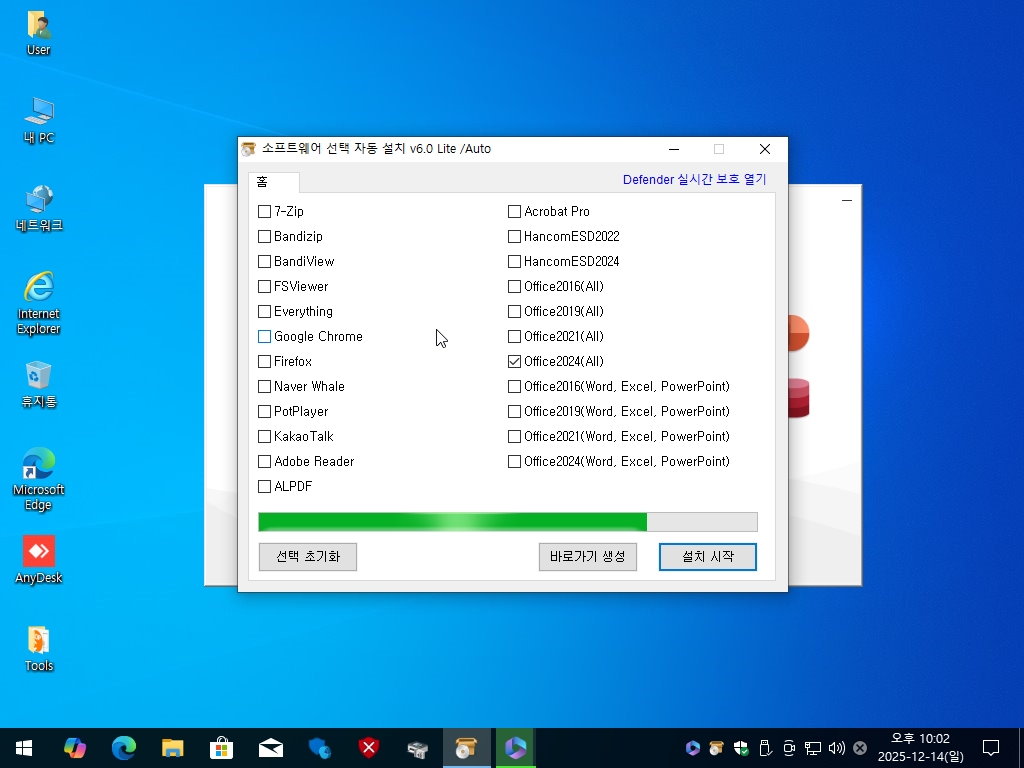The width and height of the screenshot is (1024, 768).
Task: Enable the BandiView checkbox
Action: pyautogui.click(x=264, y=261)
